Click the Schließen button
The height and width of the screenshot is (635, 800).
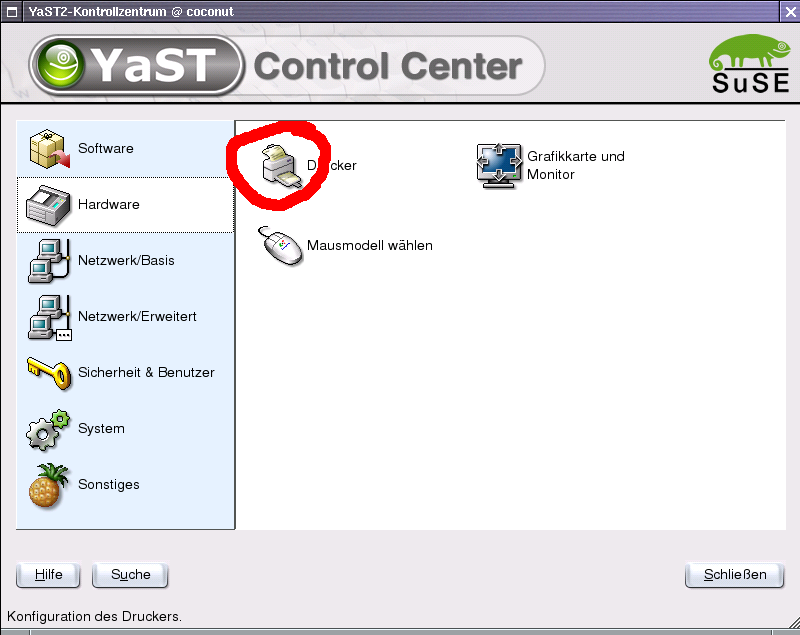tap(735, 575)
